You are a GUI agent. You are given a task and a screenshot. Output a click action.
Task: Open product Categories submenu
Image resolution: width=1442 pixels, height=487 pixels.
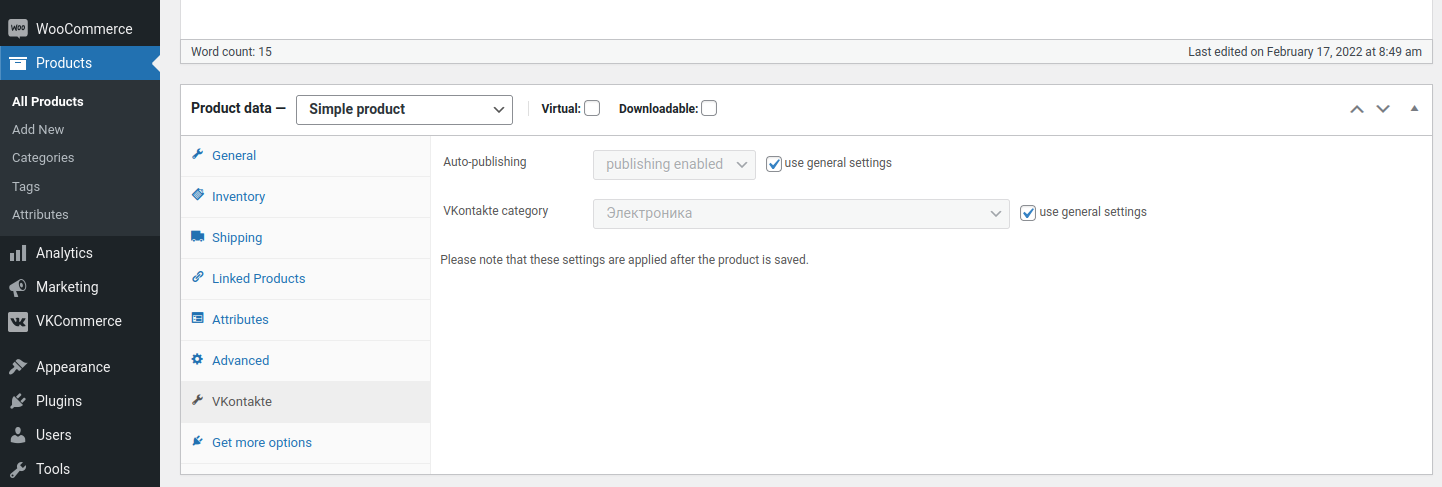[x=43, y=157]
